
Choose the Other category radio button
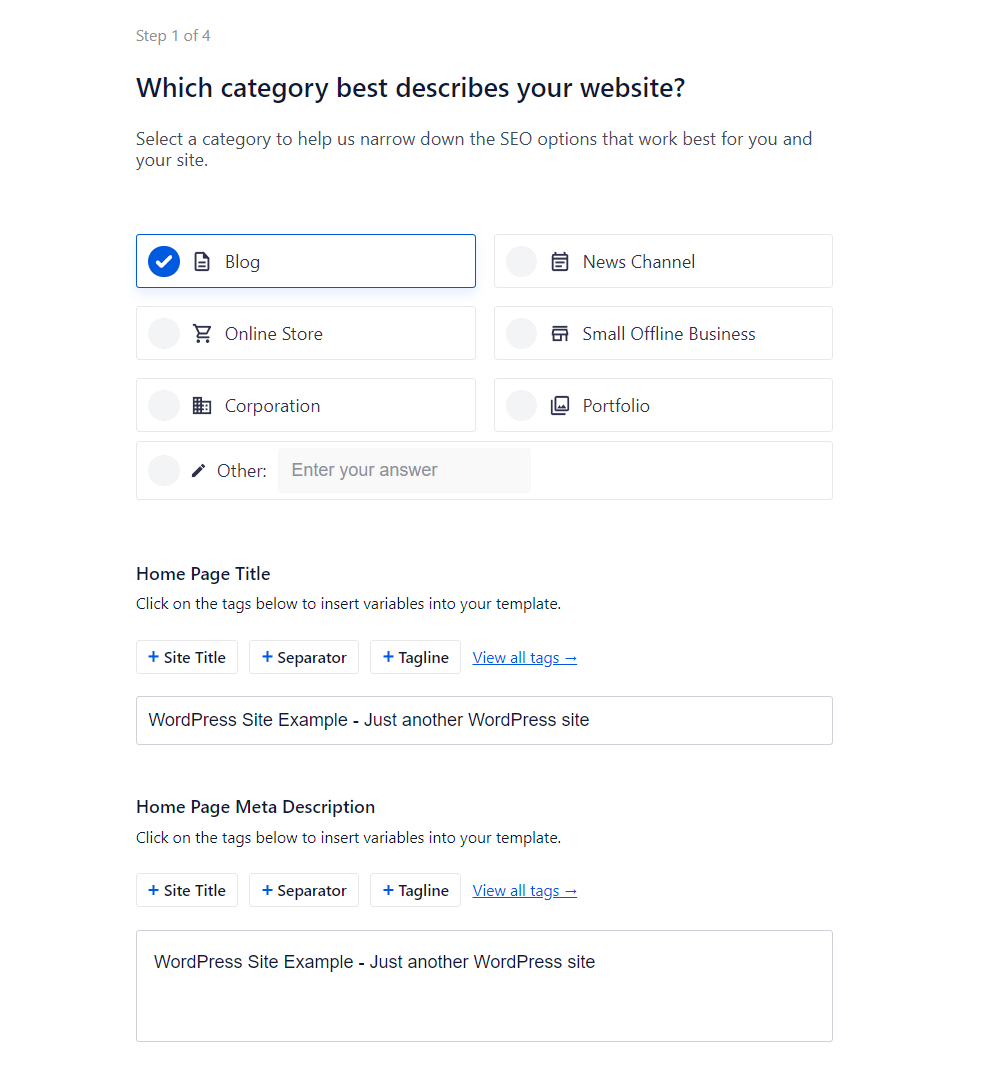click(164, 471)
